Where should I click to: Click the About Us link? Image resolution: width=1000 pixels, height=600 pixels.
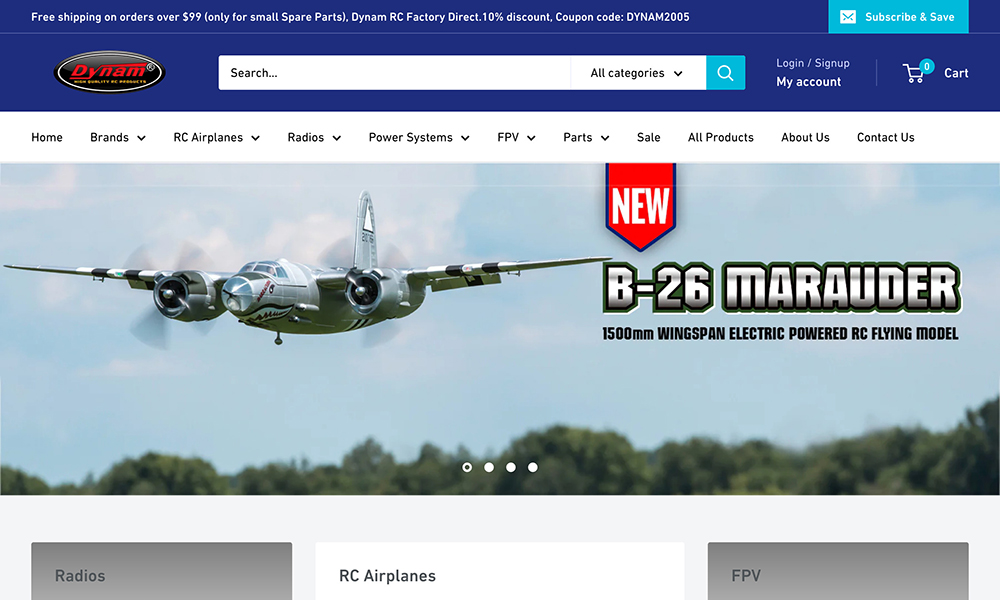click(x=805, y=137)
